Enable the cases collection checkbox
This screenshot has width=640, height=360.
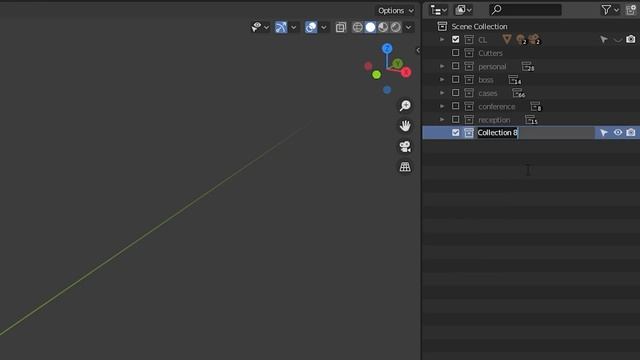coord(456,93)
